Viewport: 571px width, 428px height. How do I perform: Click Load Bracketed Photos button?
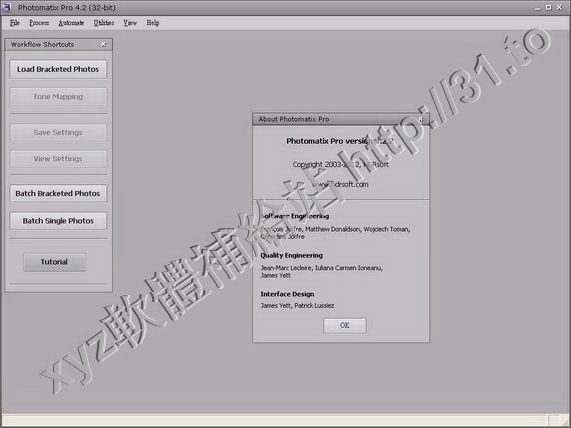point(58,69)
